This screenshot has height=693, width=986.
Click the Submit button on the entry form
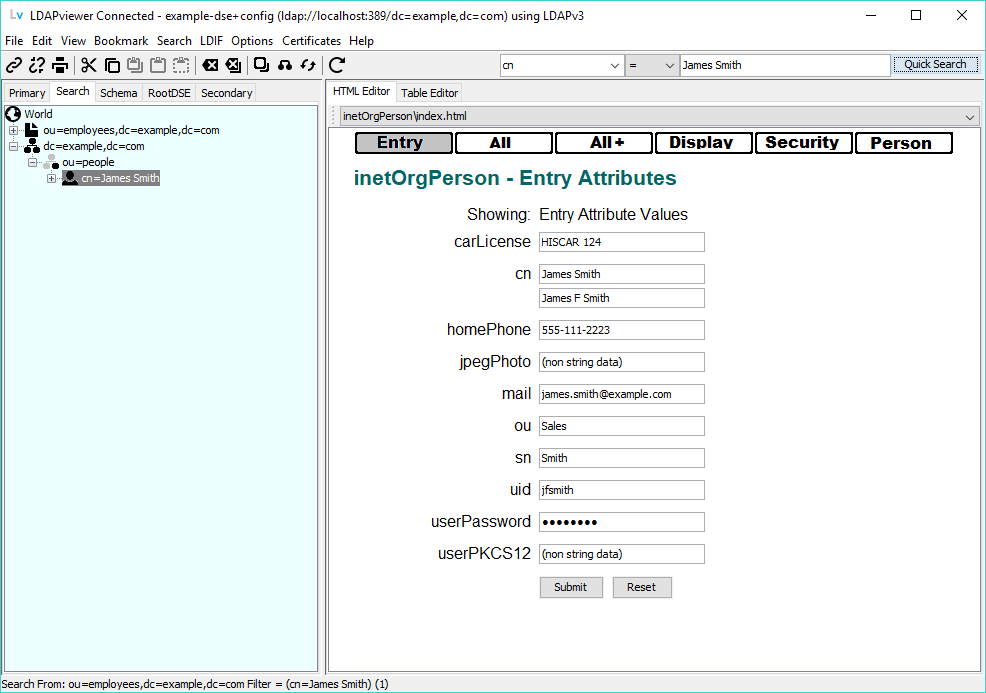click(x=570, y=587)
